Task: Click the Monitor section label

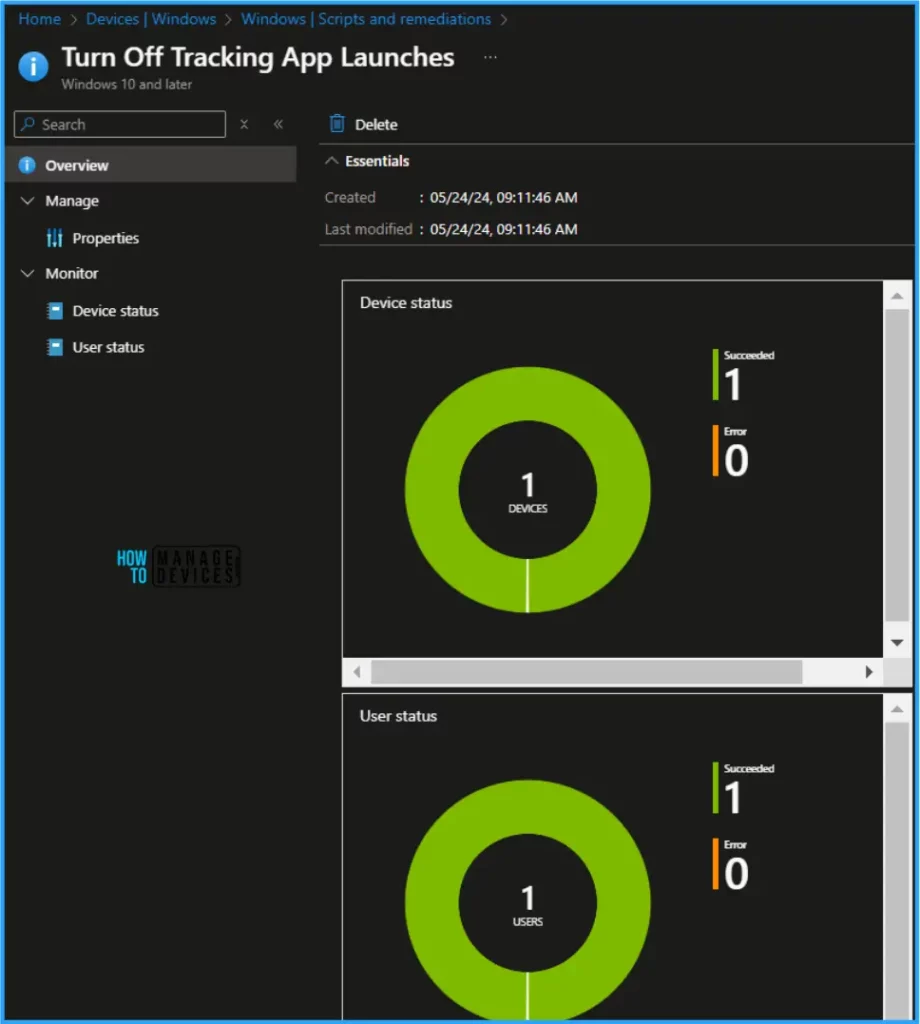Action: pyautogui.click(x=72, y=274)
